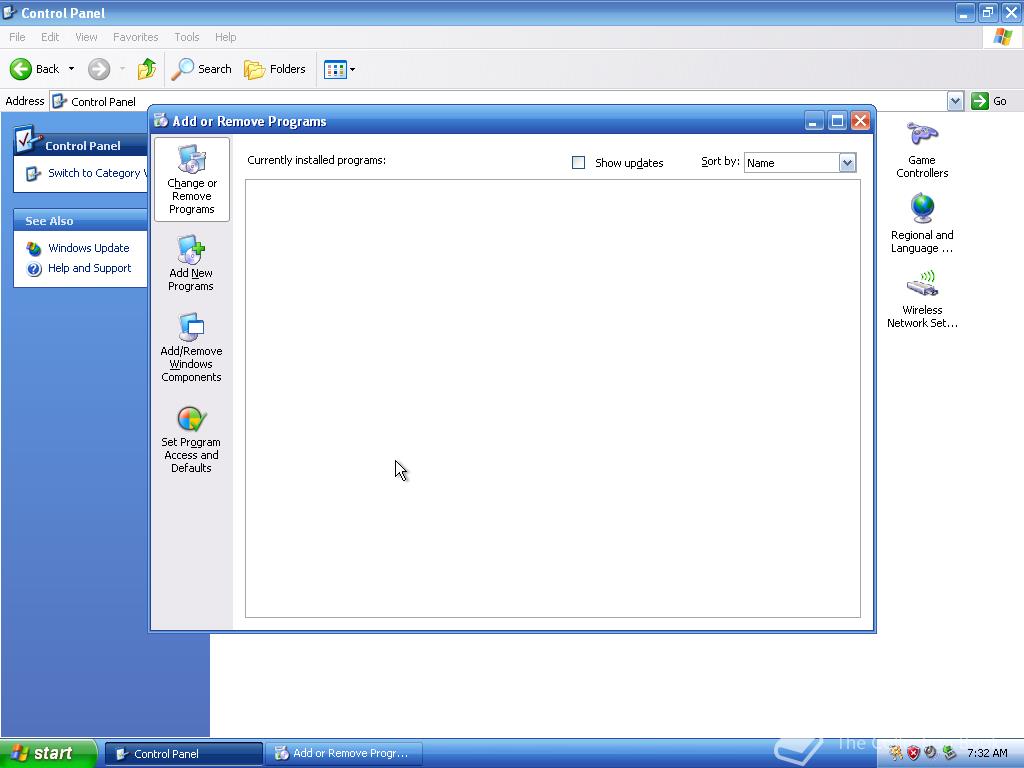
Task: Minimize the Add or Remove Programs dialog
Action: [814, 121]
